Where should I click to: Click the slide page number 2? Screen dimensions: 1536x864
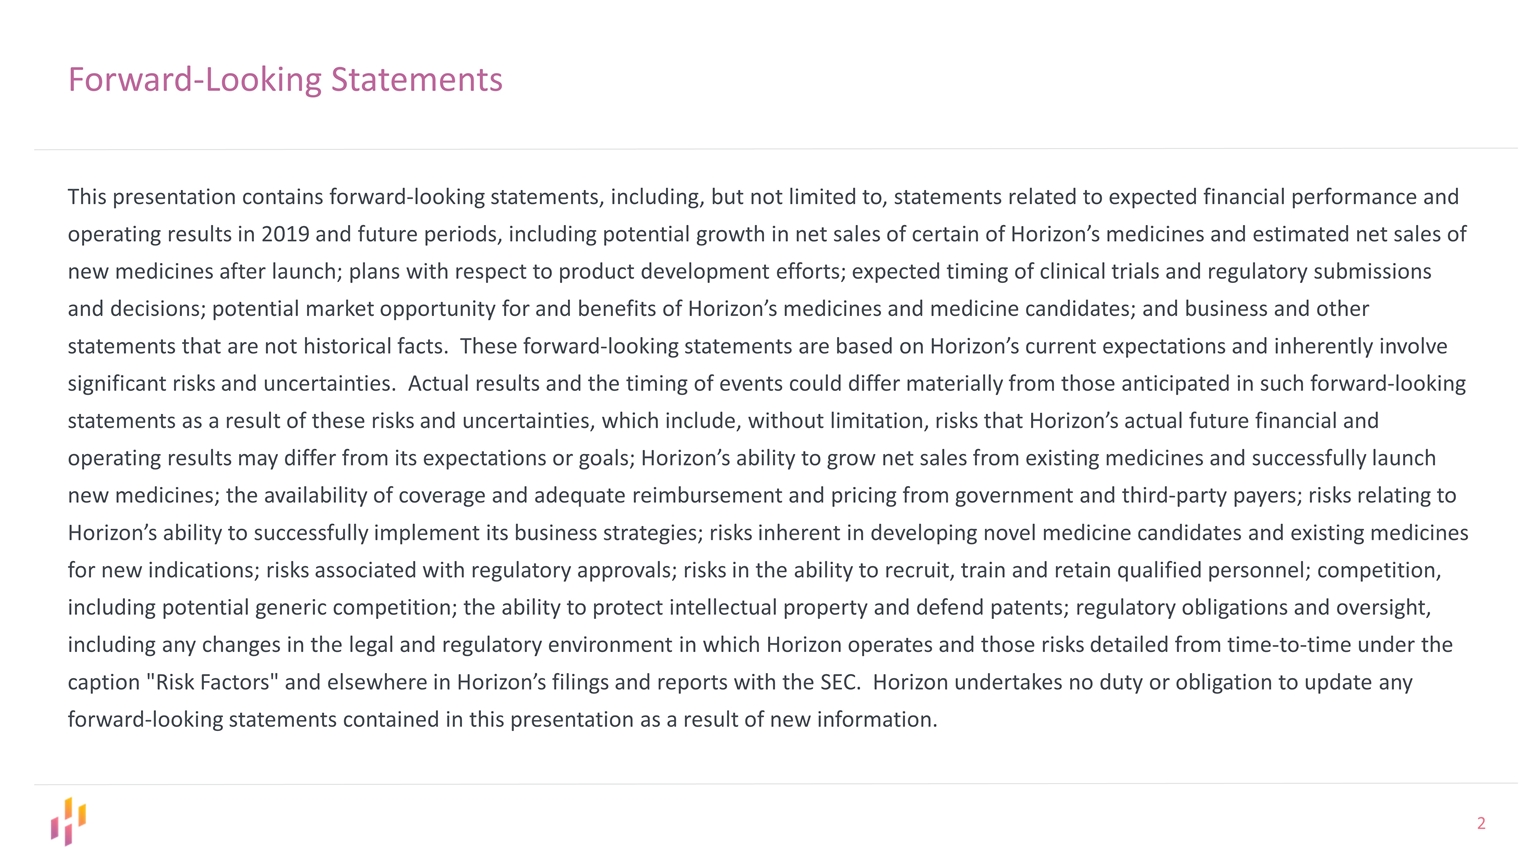(1481, 824)
